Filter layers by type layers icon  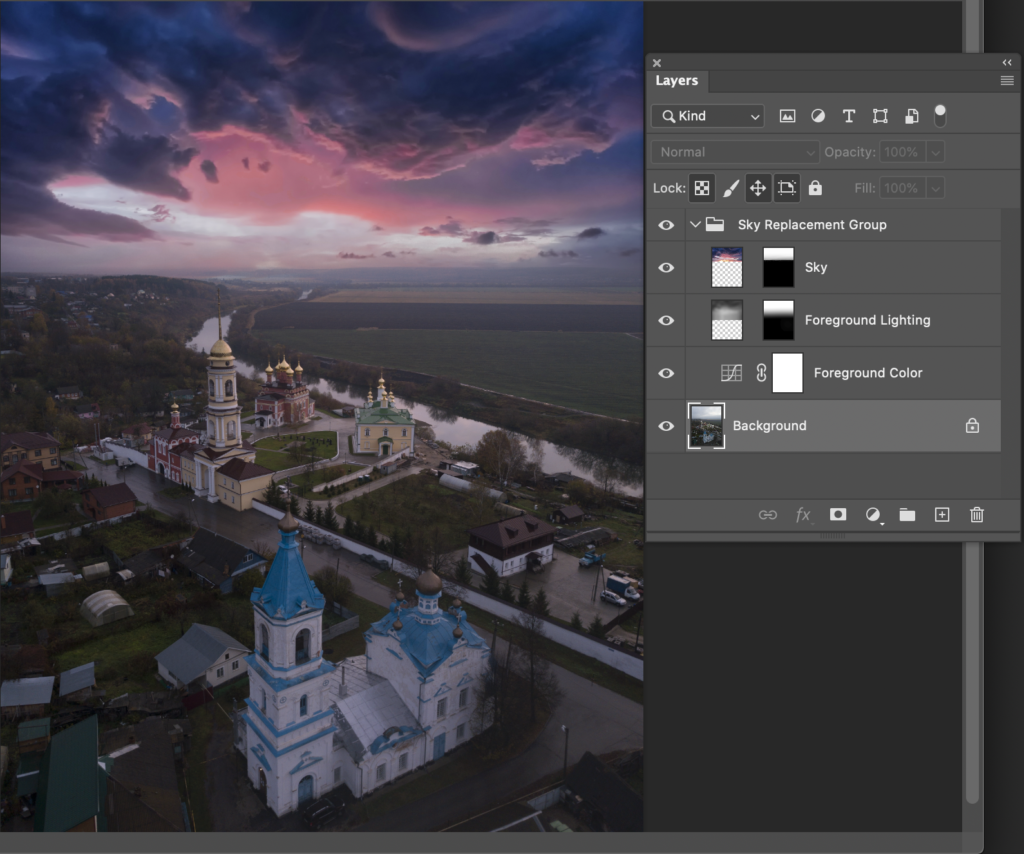pyautogui.click(x=849, y=116)
